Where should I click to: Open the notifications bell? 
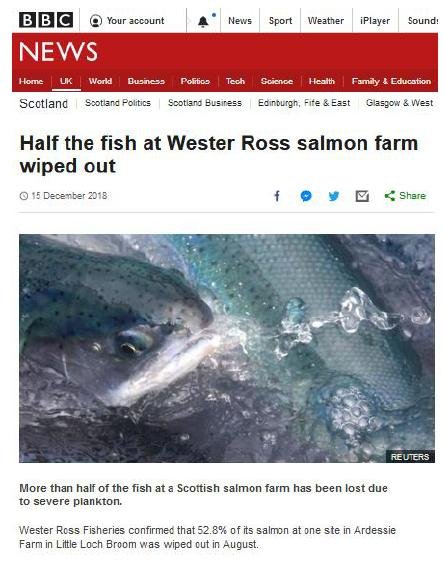pyautogui.click(x=203, y=22)
